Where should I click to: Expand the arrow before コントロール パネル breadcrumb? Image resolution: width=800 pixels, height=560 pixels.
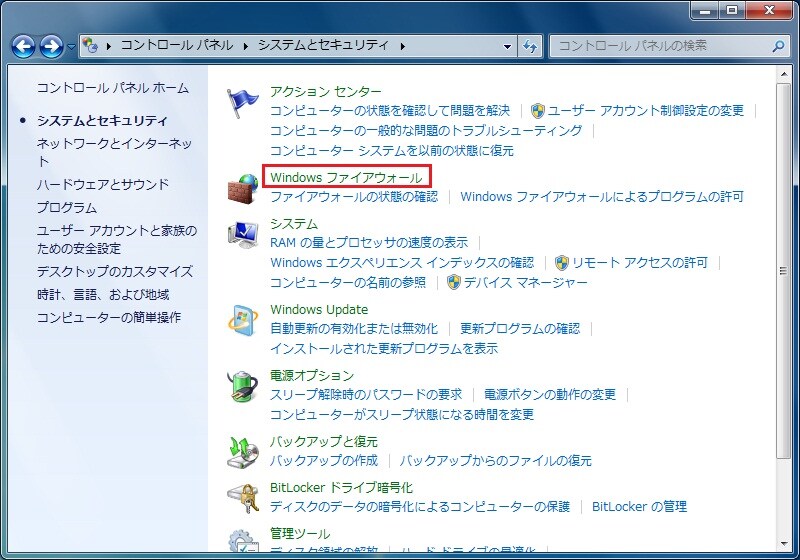pyautogui.click(x=109, y=46)
